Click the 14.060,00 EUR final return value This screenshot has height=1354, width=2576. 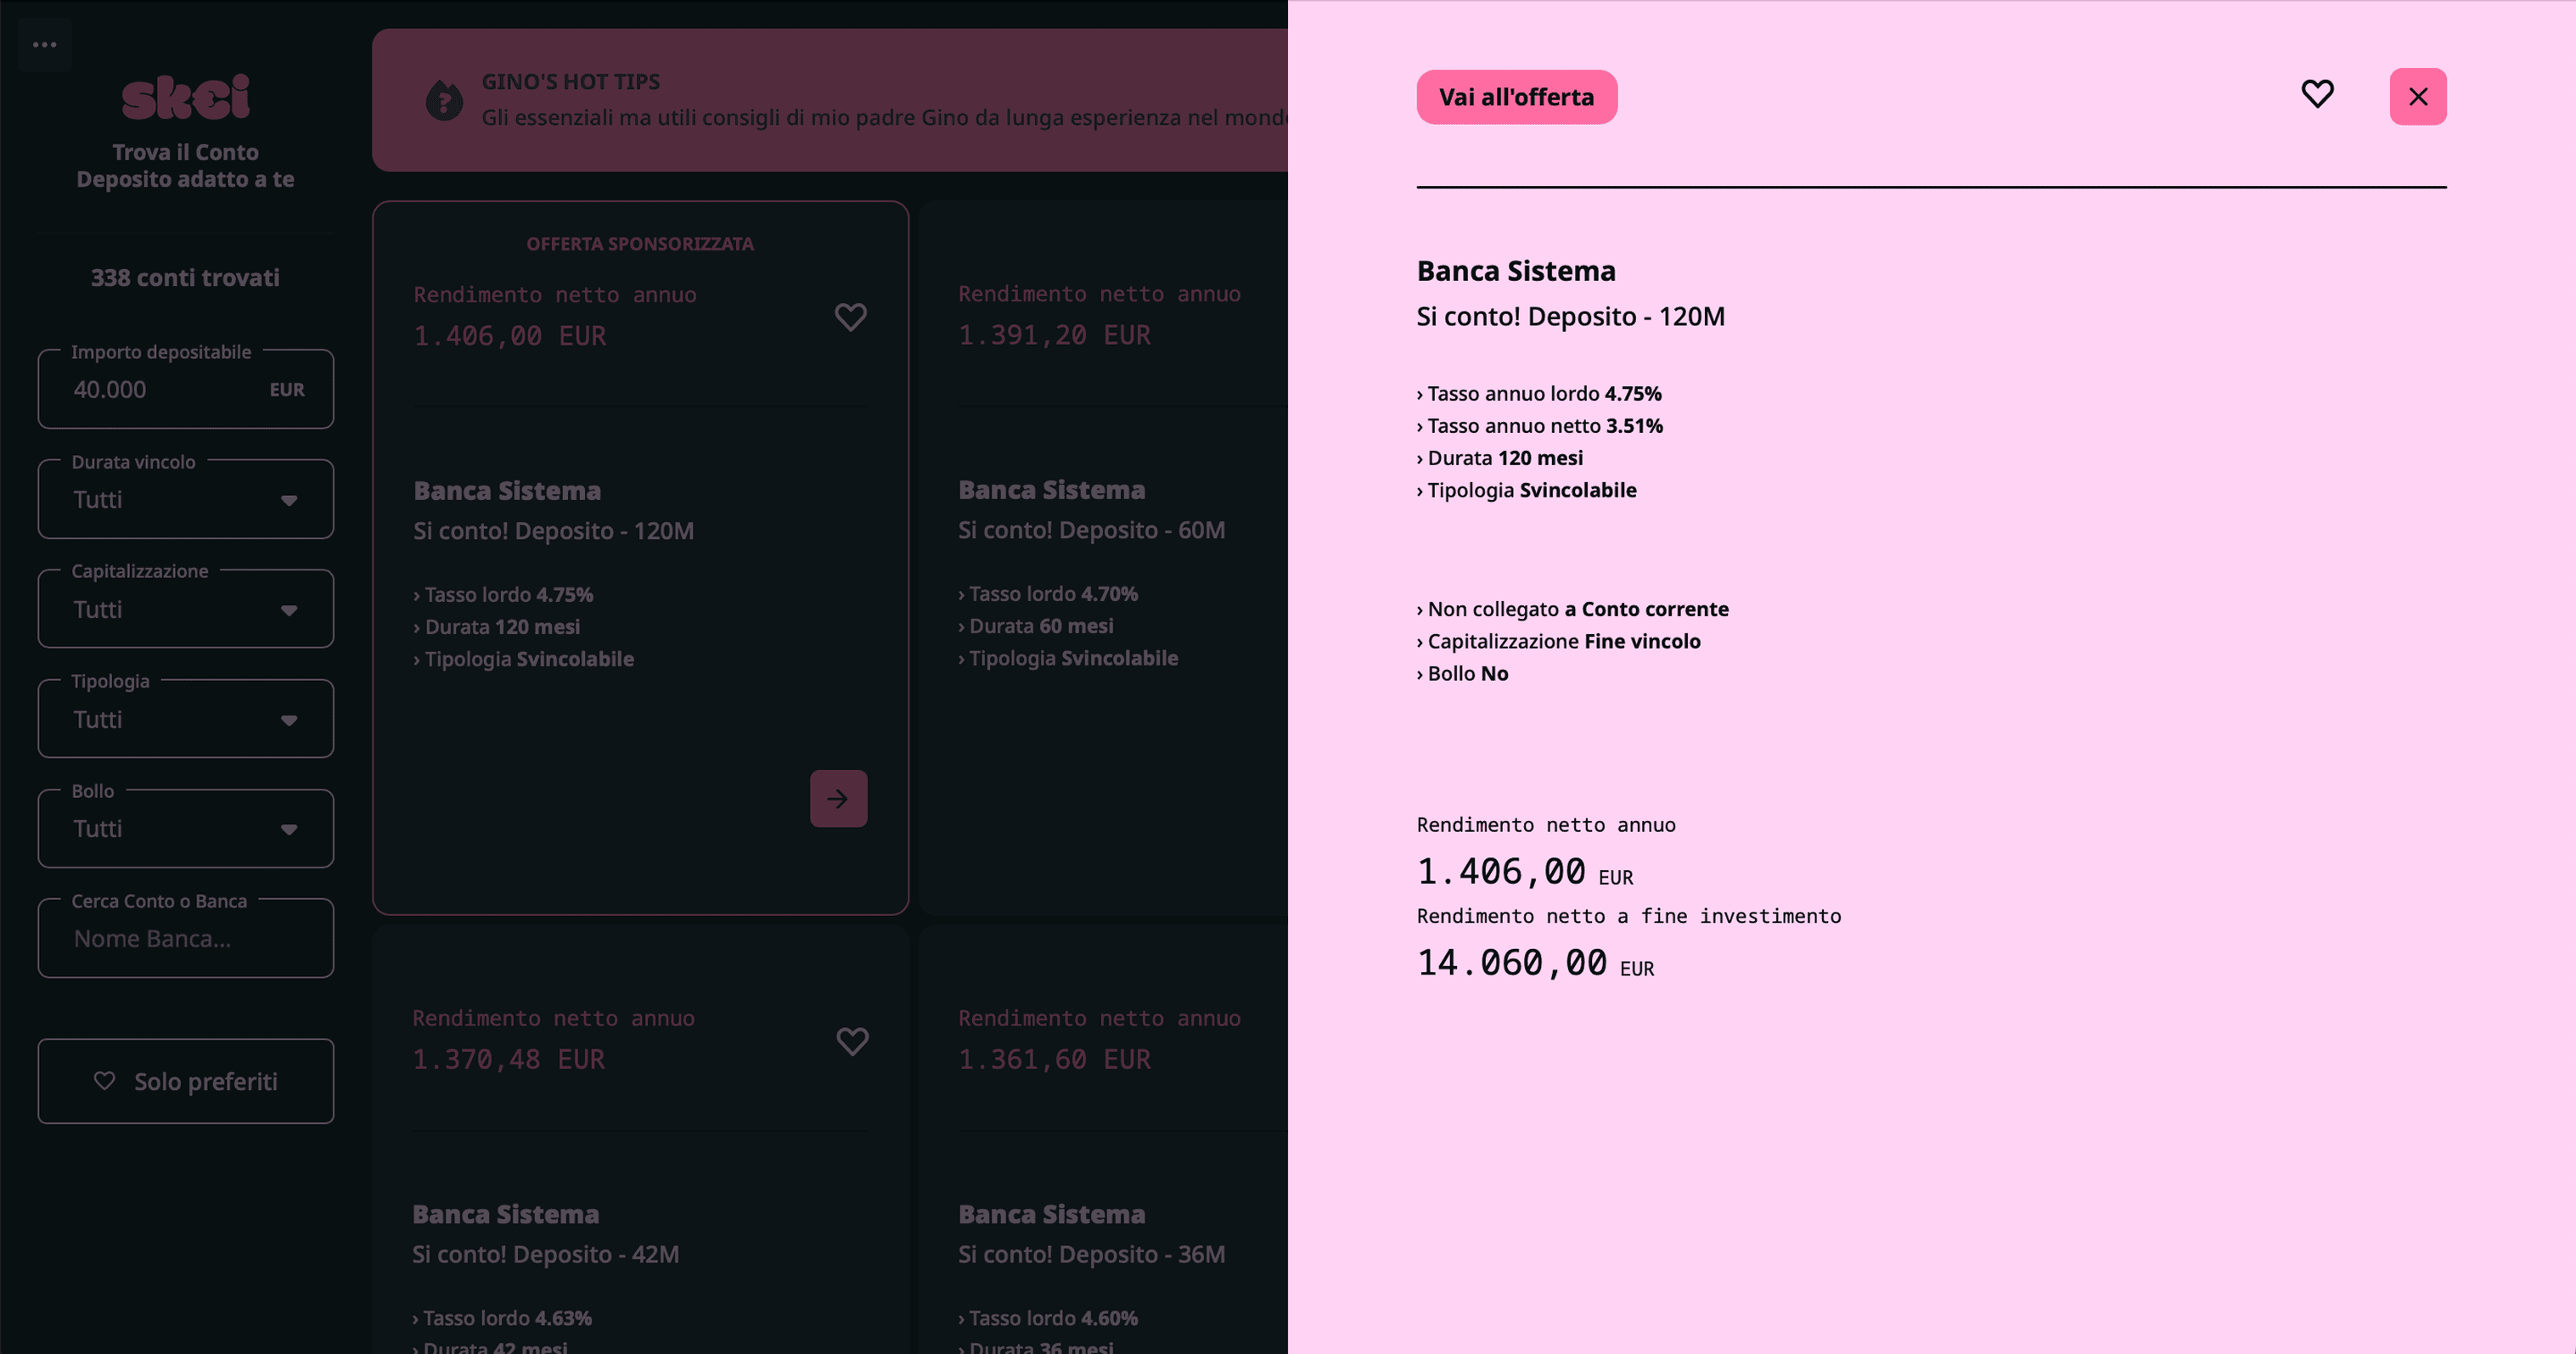click(x=1535, y=963)
